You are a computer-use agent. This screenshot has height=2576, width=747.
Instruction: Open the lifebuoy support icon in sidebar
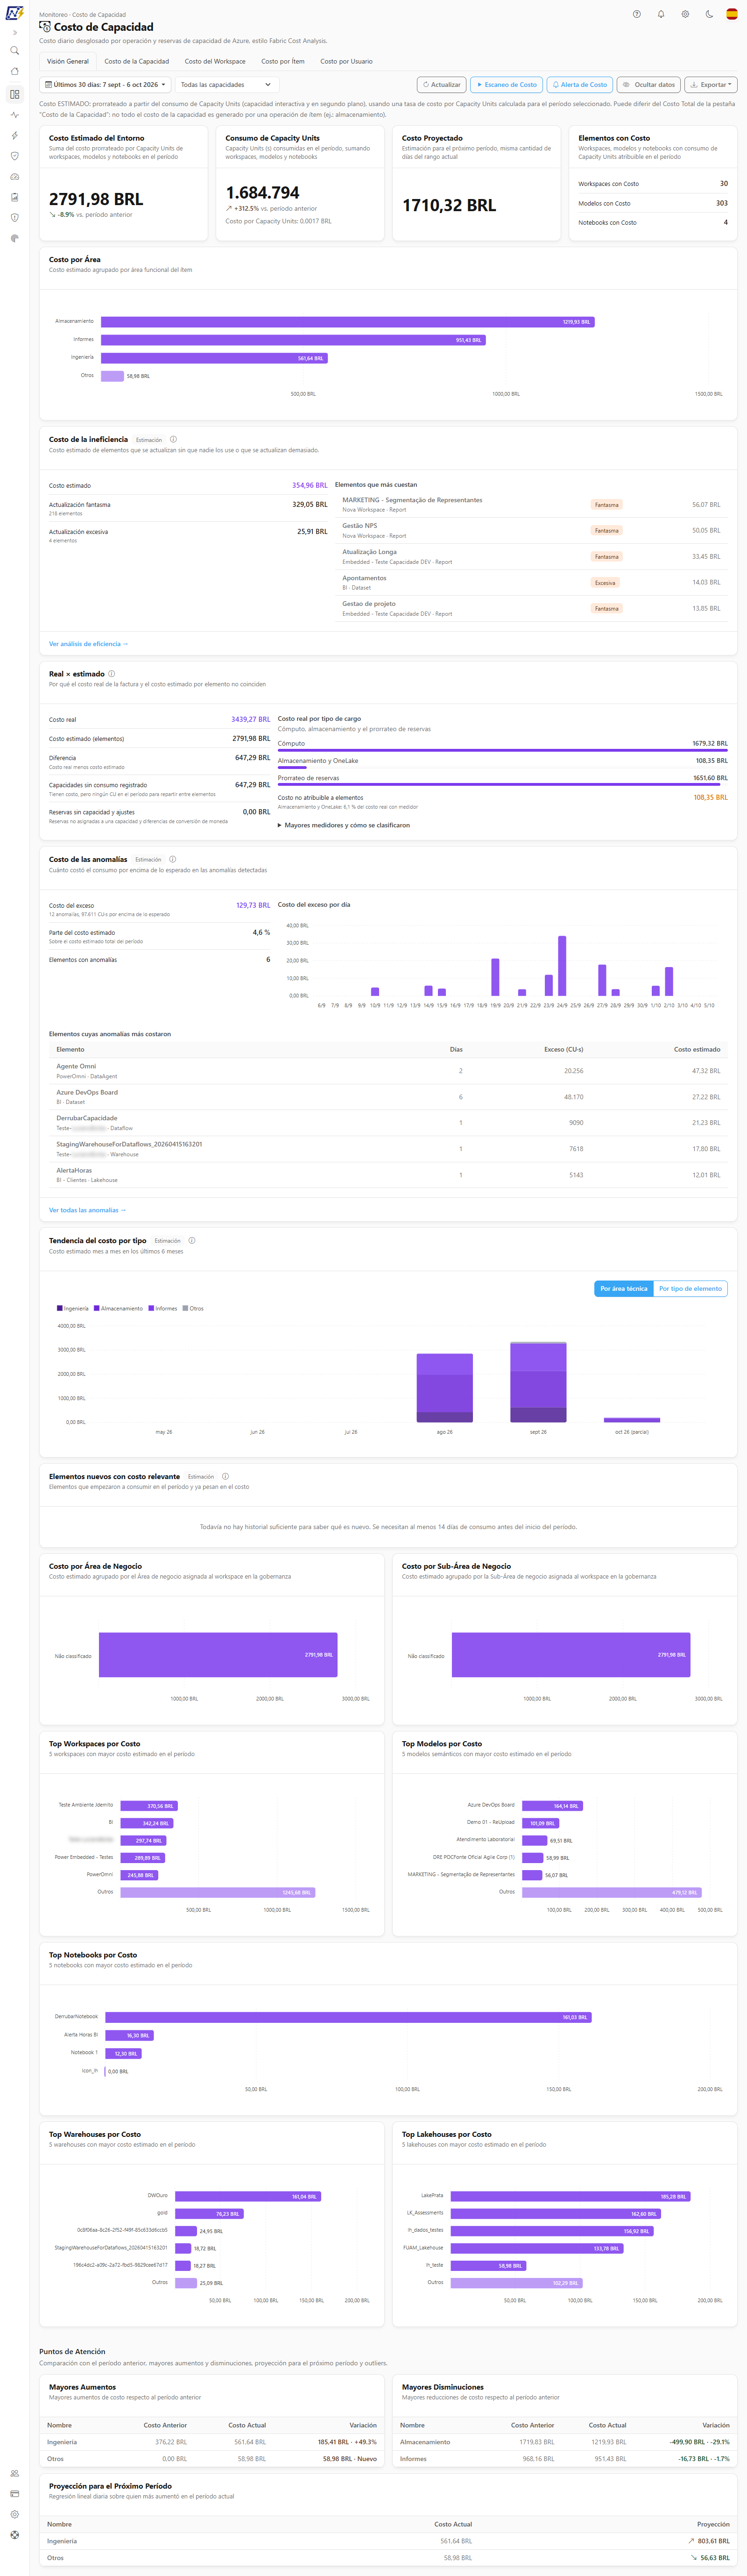(x=14, y=2534)
